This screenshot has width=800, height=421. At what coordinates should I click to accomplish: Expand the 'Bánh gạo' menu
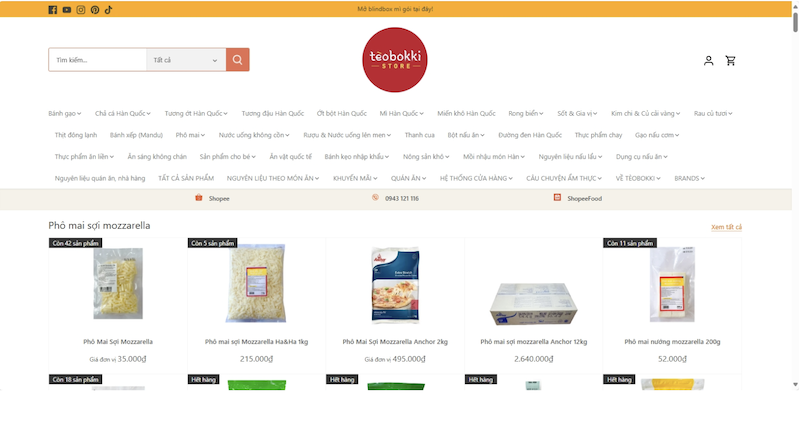(x=65, y=113)
